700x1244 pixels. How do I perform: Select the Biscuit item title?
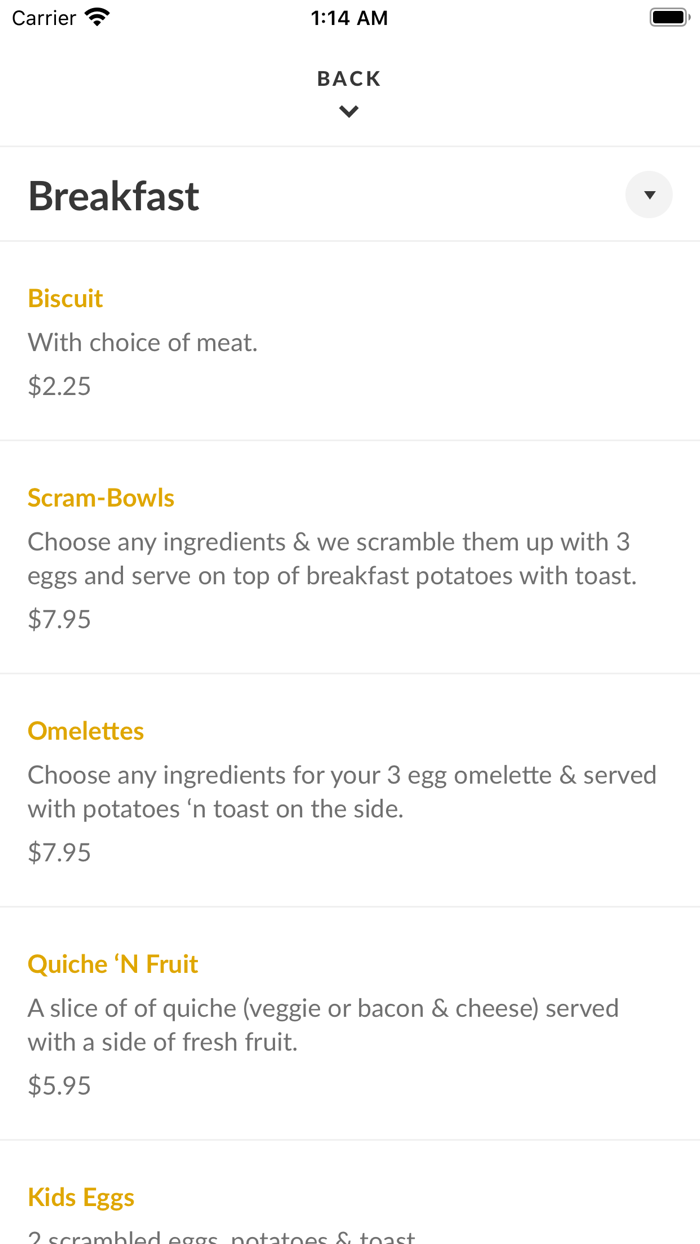point(65,298)
